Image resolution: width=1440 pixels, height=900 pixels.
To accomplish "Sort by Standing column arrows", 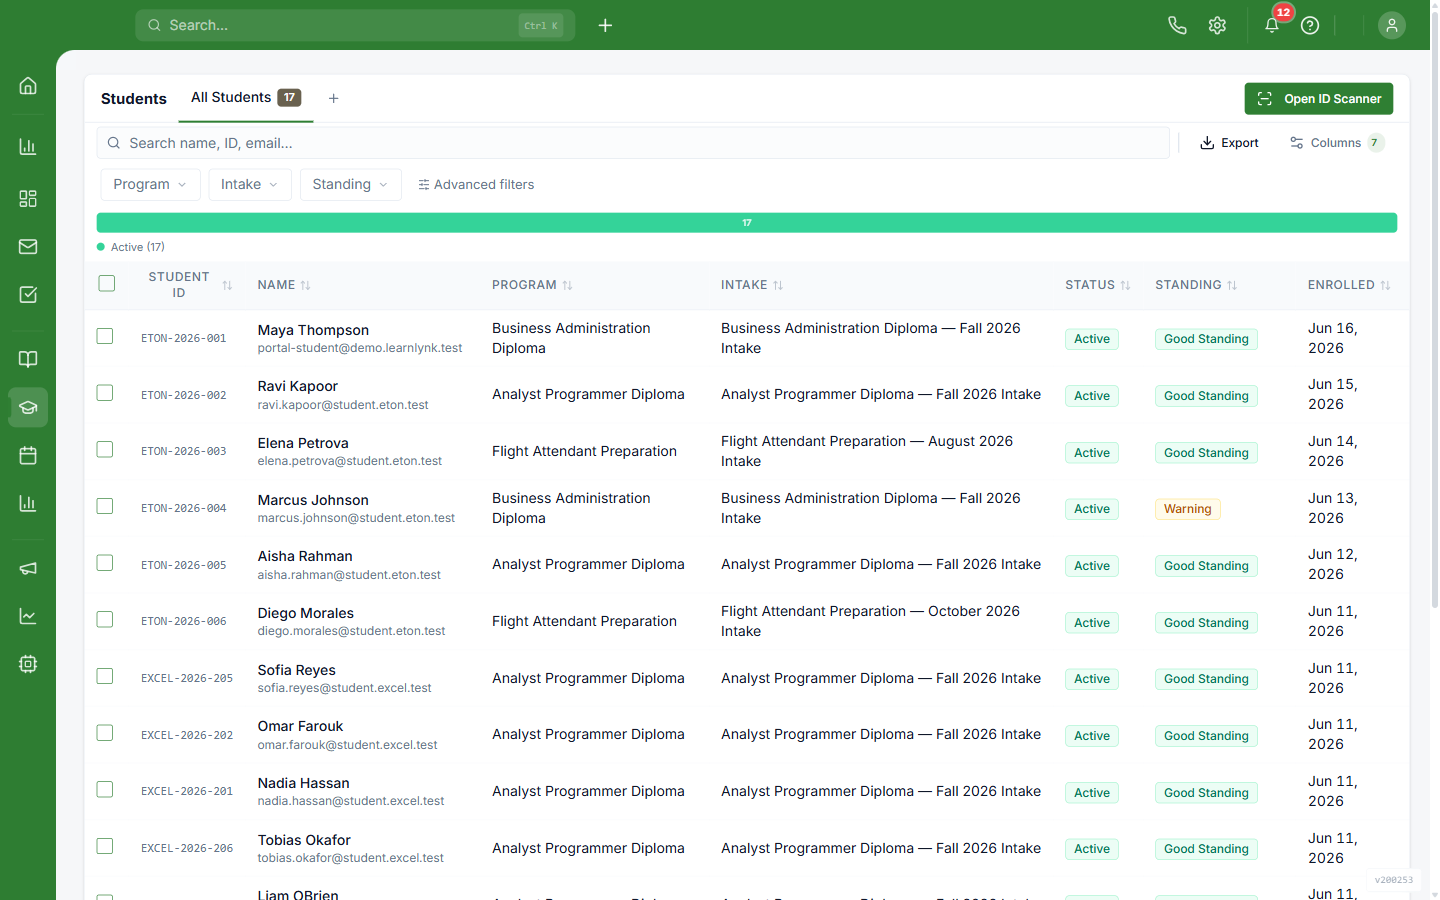I will point(1232,285).
